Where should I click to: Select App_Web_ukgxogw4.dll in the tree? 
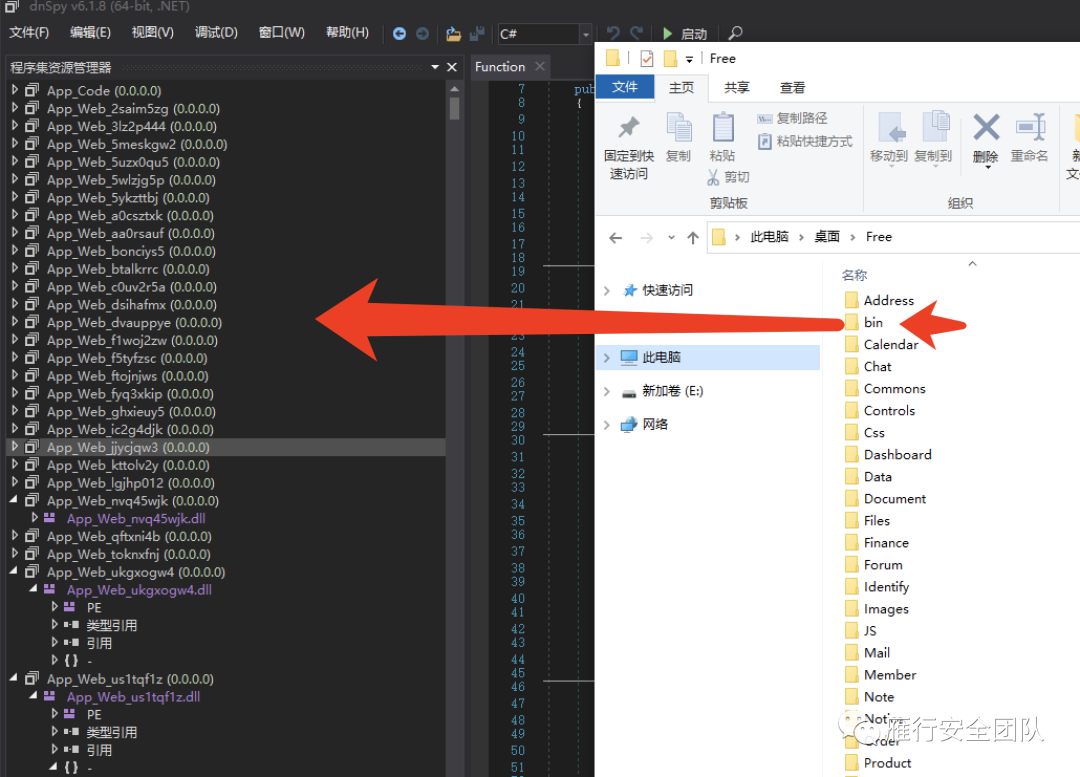(139, 590)
